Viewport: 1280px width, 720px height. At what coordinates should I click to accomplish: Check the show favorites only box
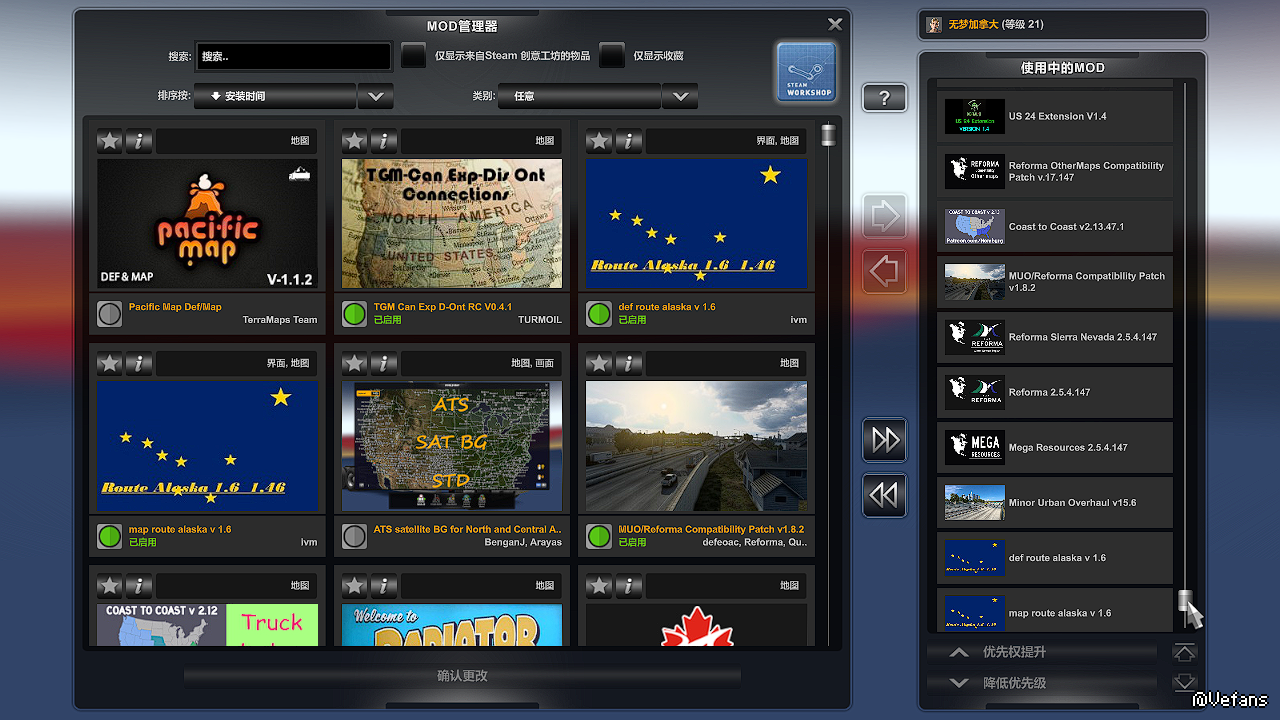612,56
